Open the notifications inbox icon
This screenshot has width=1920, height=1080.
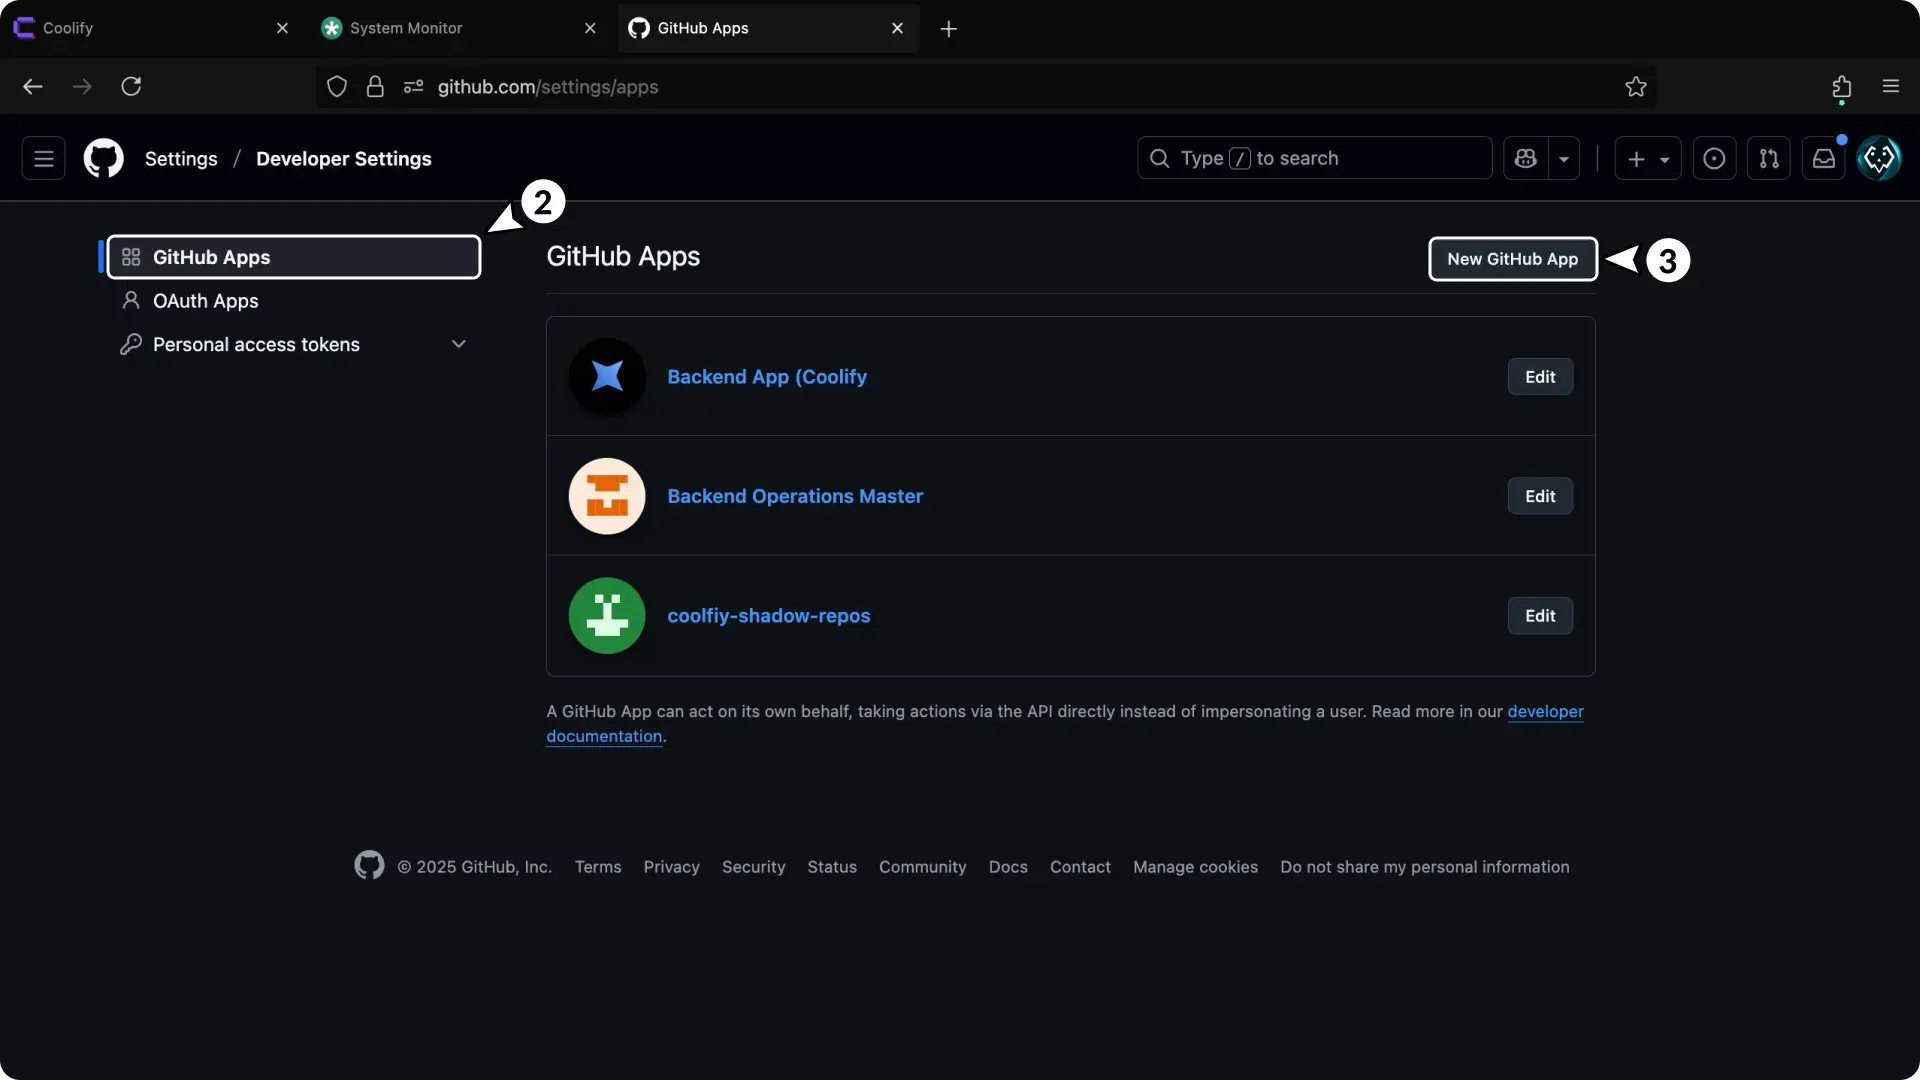tap(1823, 158)
